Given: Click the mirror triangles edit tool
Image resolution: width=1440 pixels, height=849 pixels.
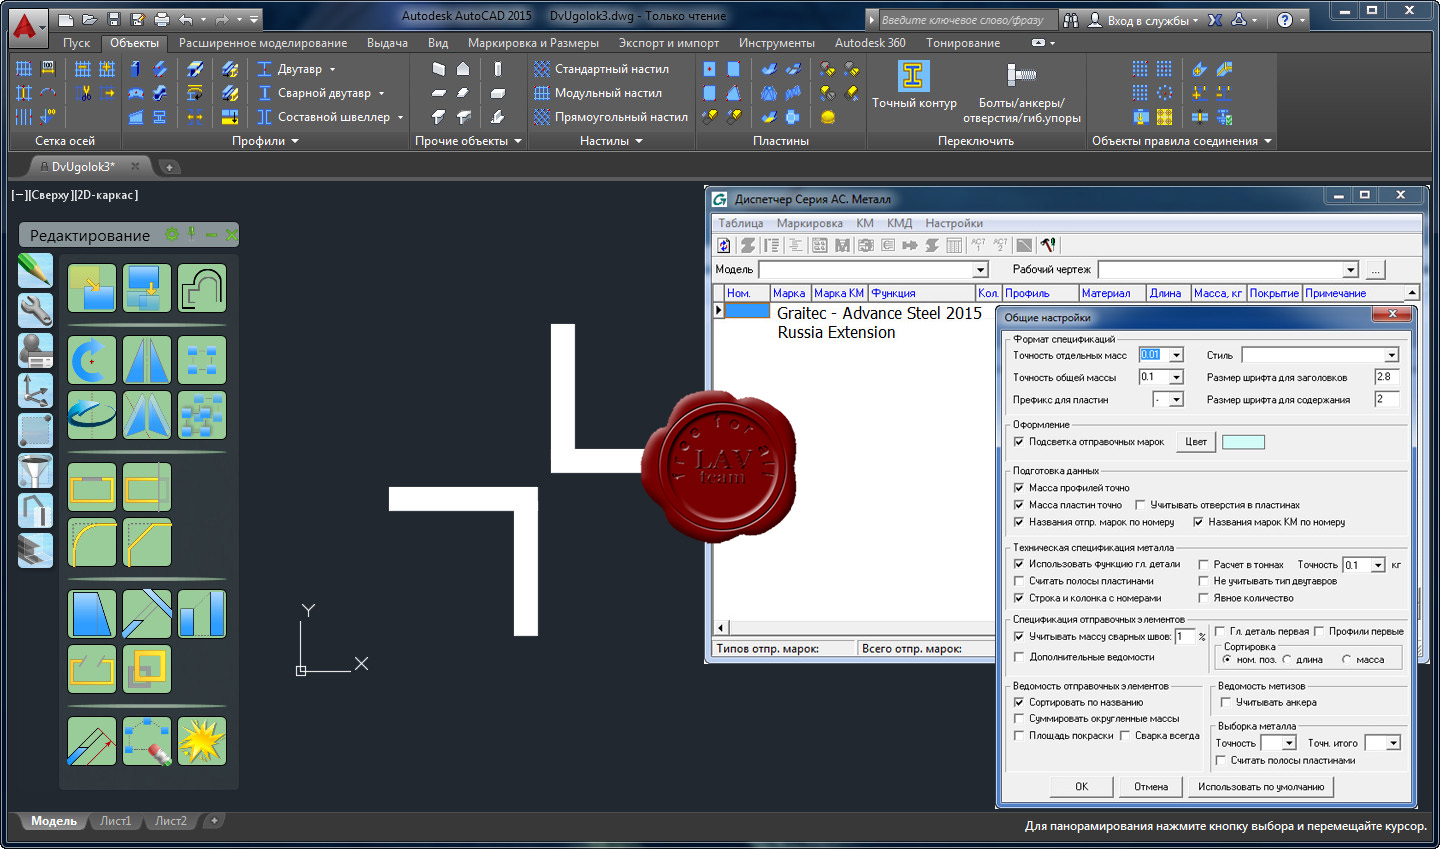Looking at the screenshot, I should [x=147, y=360].
